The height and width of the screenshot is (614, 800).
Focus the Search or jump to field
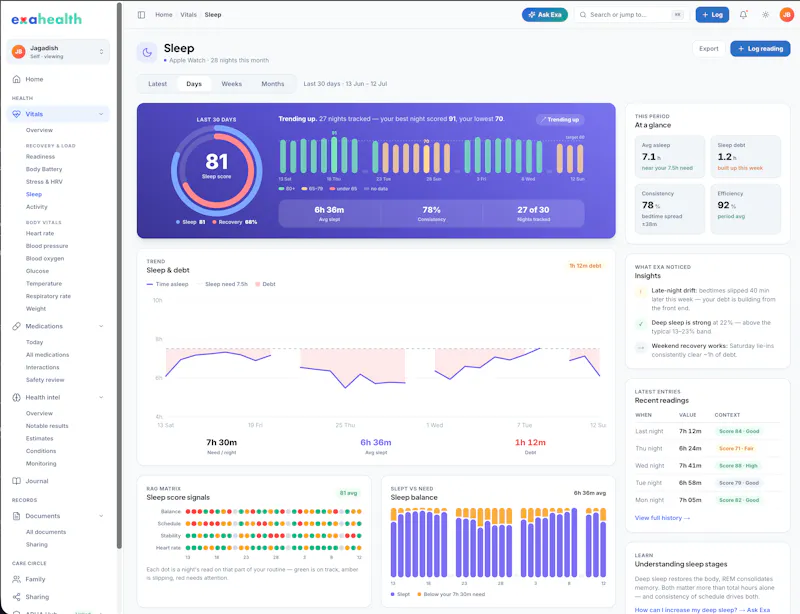(x=633, y=15)
